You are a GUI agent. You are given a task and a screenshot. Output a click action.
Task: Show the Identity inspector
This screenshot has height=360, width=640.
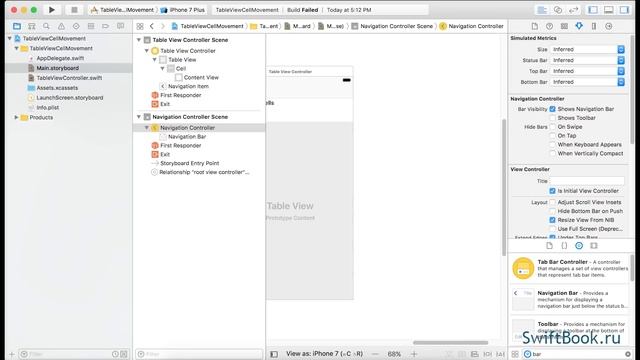pyautogui.click(x=564, y=26)
